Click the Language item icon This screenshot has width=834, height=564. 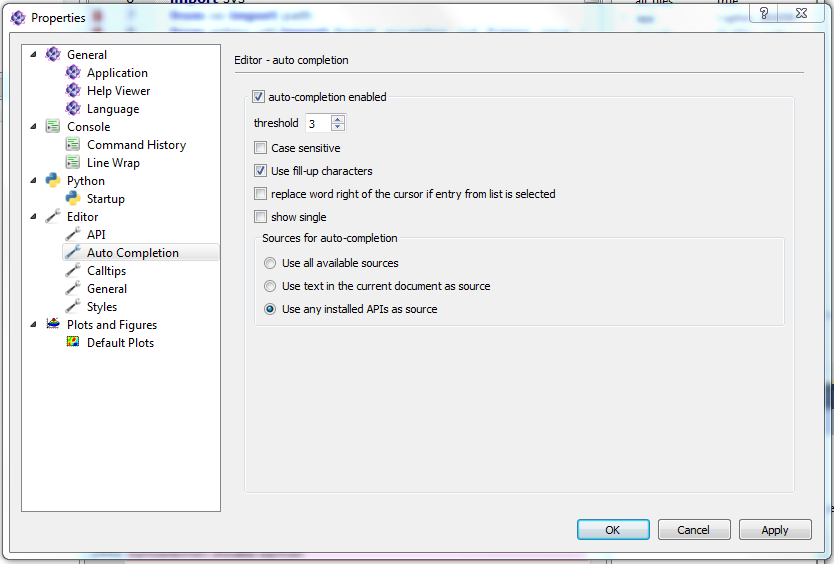tap(73, 109)
